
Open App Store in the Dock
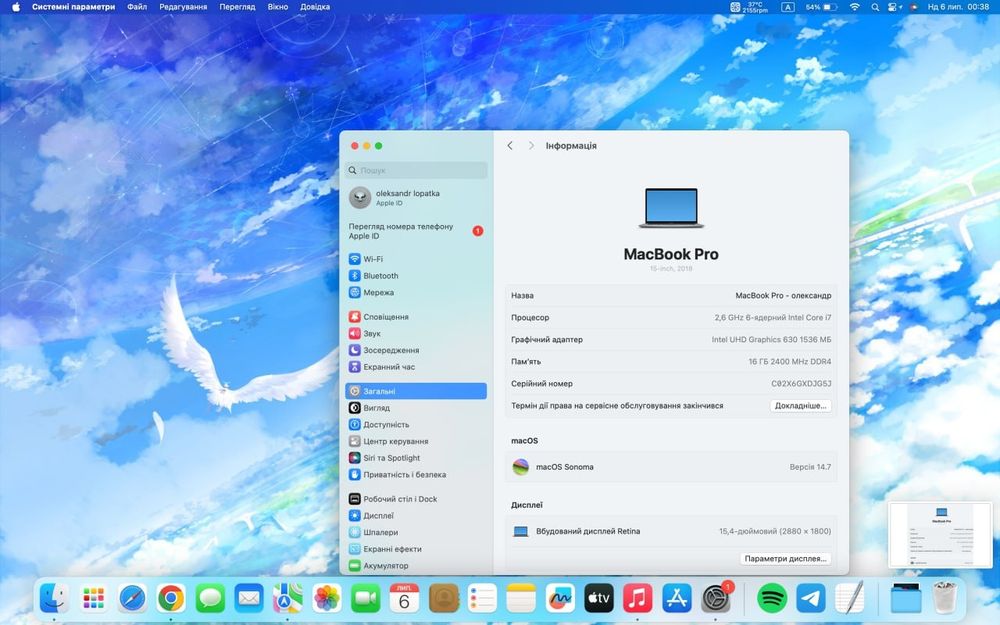(677, 599)
